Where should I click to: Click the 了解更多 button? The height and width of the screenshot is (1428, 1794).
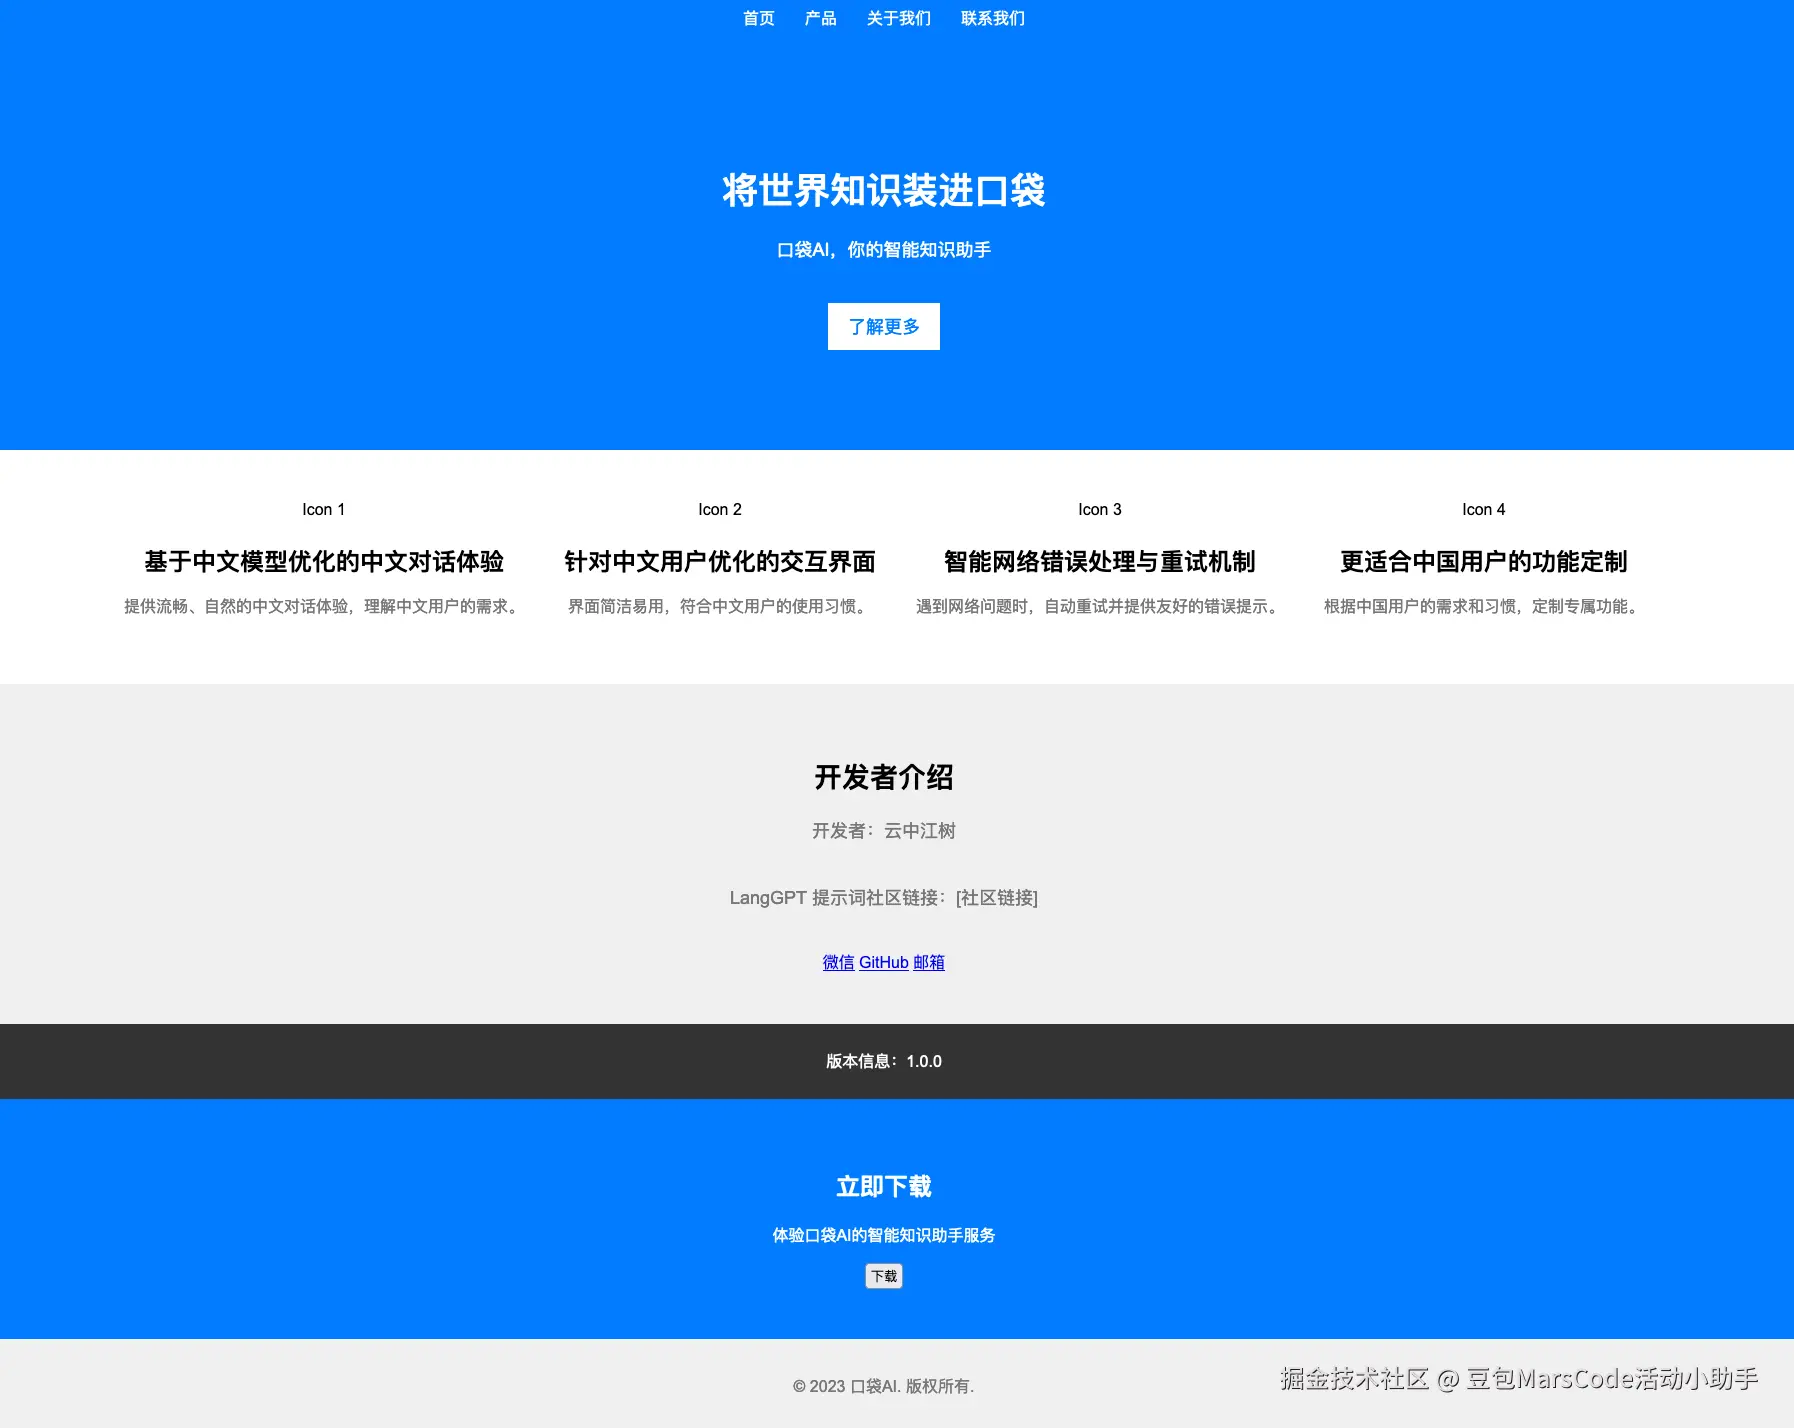coord(884,326)
